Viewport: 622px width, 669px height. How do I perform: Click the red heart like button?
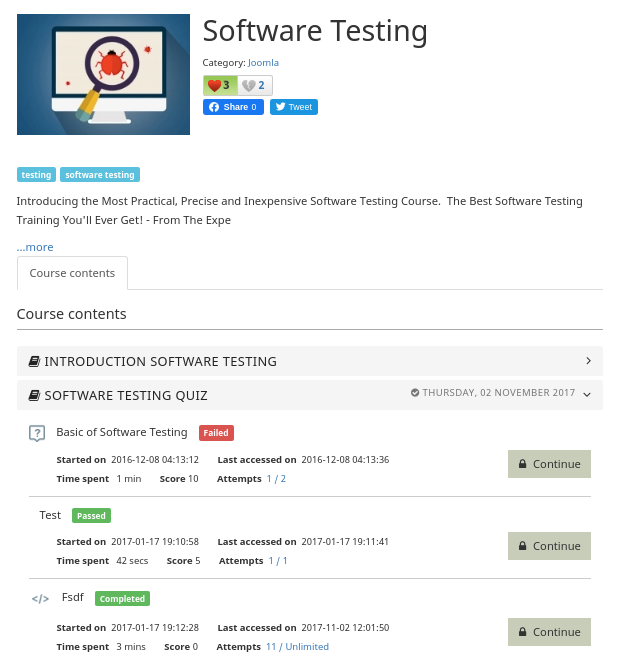click(219, 86)
